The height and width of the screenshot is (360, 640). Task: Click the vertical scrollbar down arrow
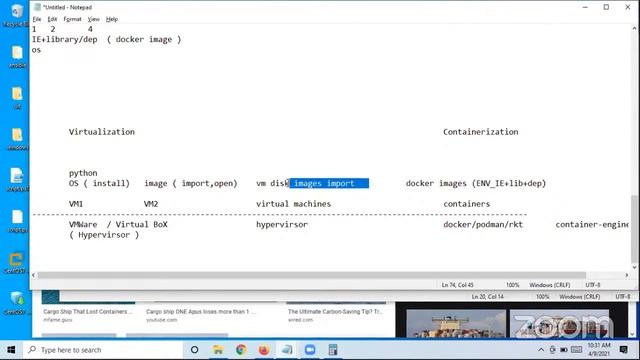634,267
